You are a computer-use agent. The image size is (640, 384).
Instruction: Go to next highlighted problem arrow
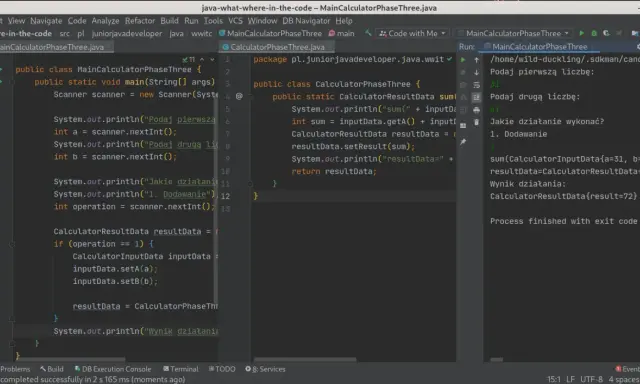[212, 60]
